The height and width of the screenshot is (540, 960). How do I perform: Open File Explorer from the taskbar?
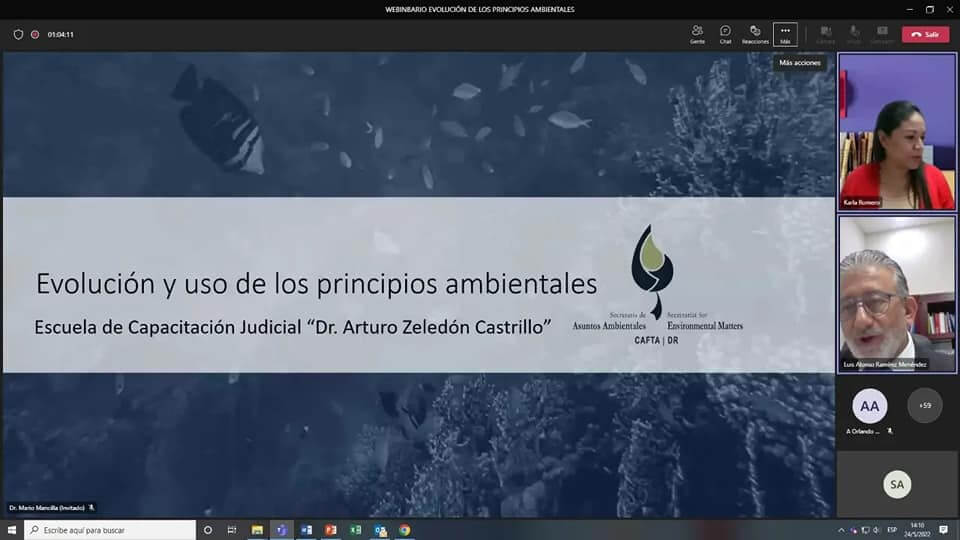pos(257,530)
